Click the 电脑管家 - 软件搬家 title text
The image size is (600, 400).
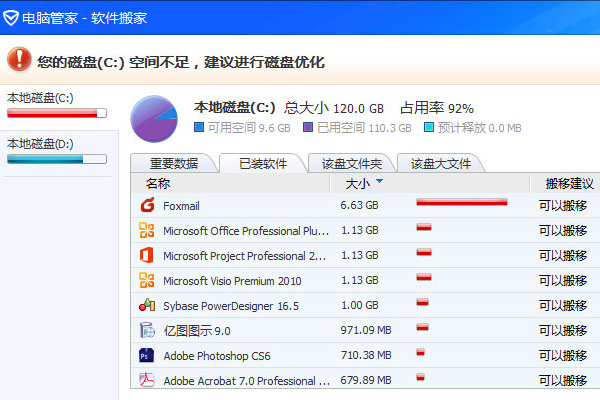85,18
